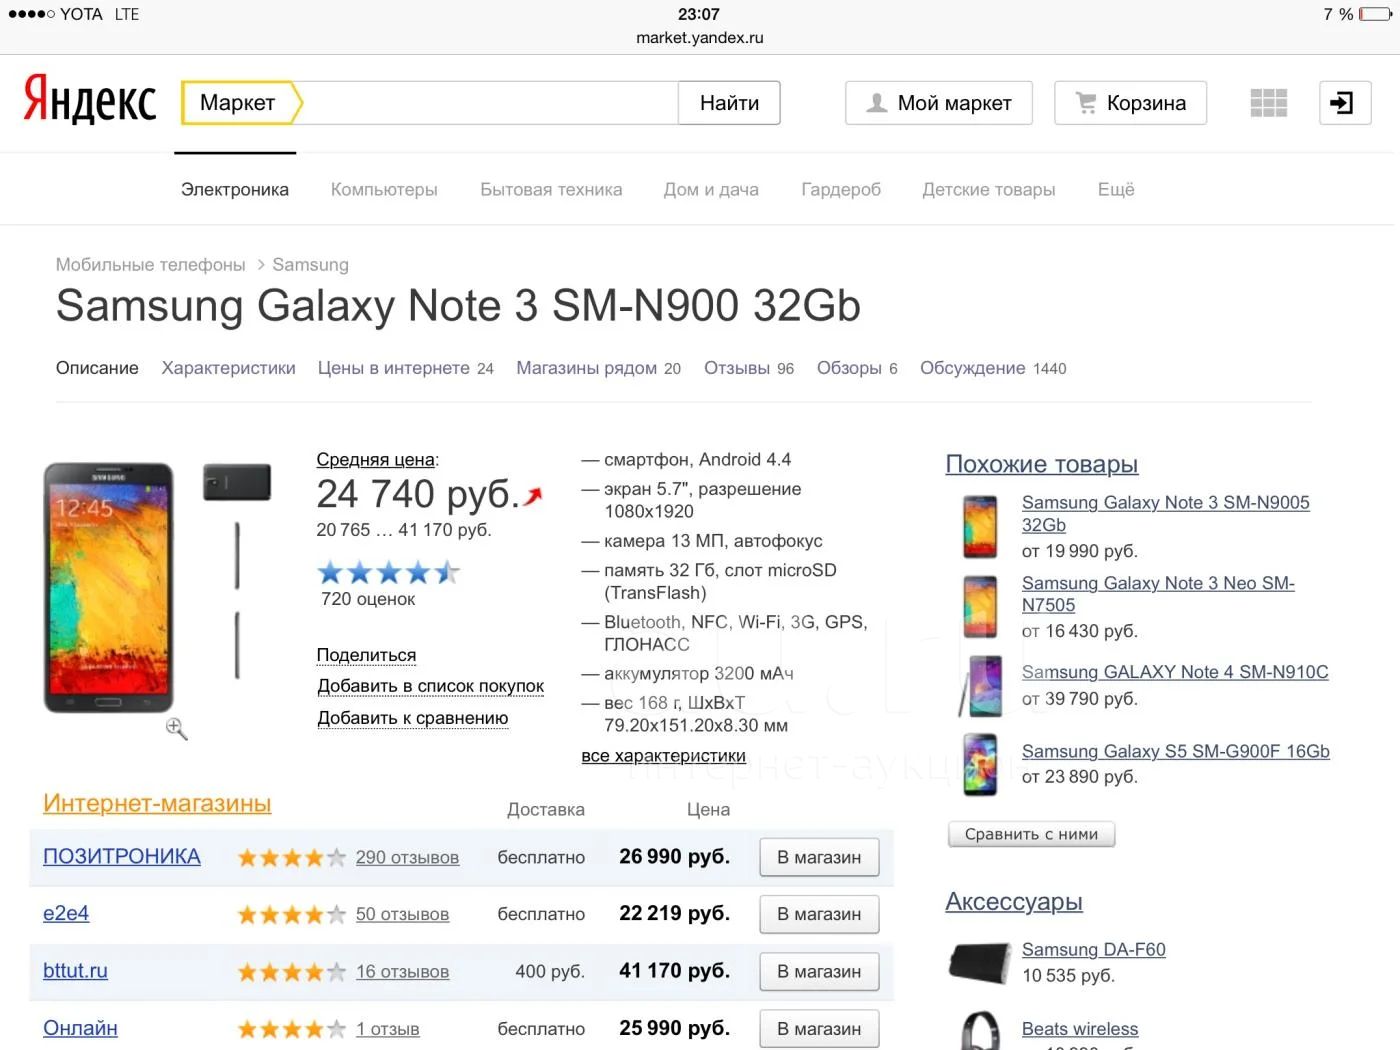Open the Отзывы 96 tab
This screenshot has height=1050, width=1400.
pyautogui.click(x=748, y=368)
